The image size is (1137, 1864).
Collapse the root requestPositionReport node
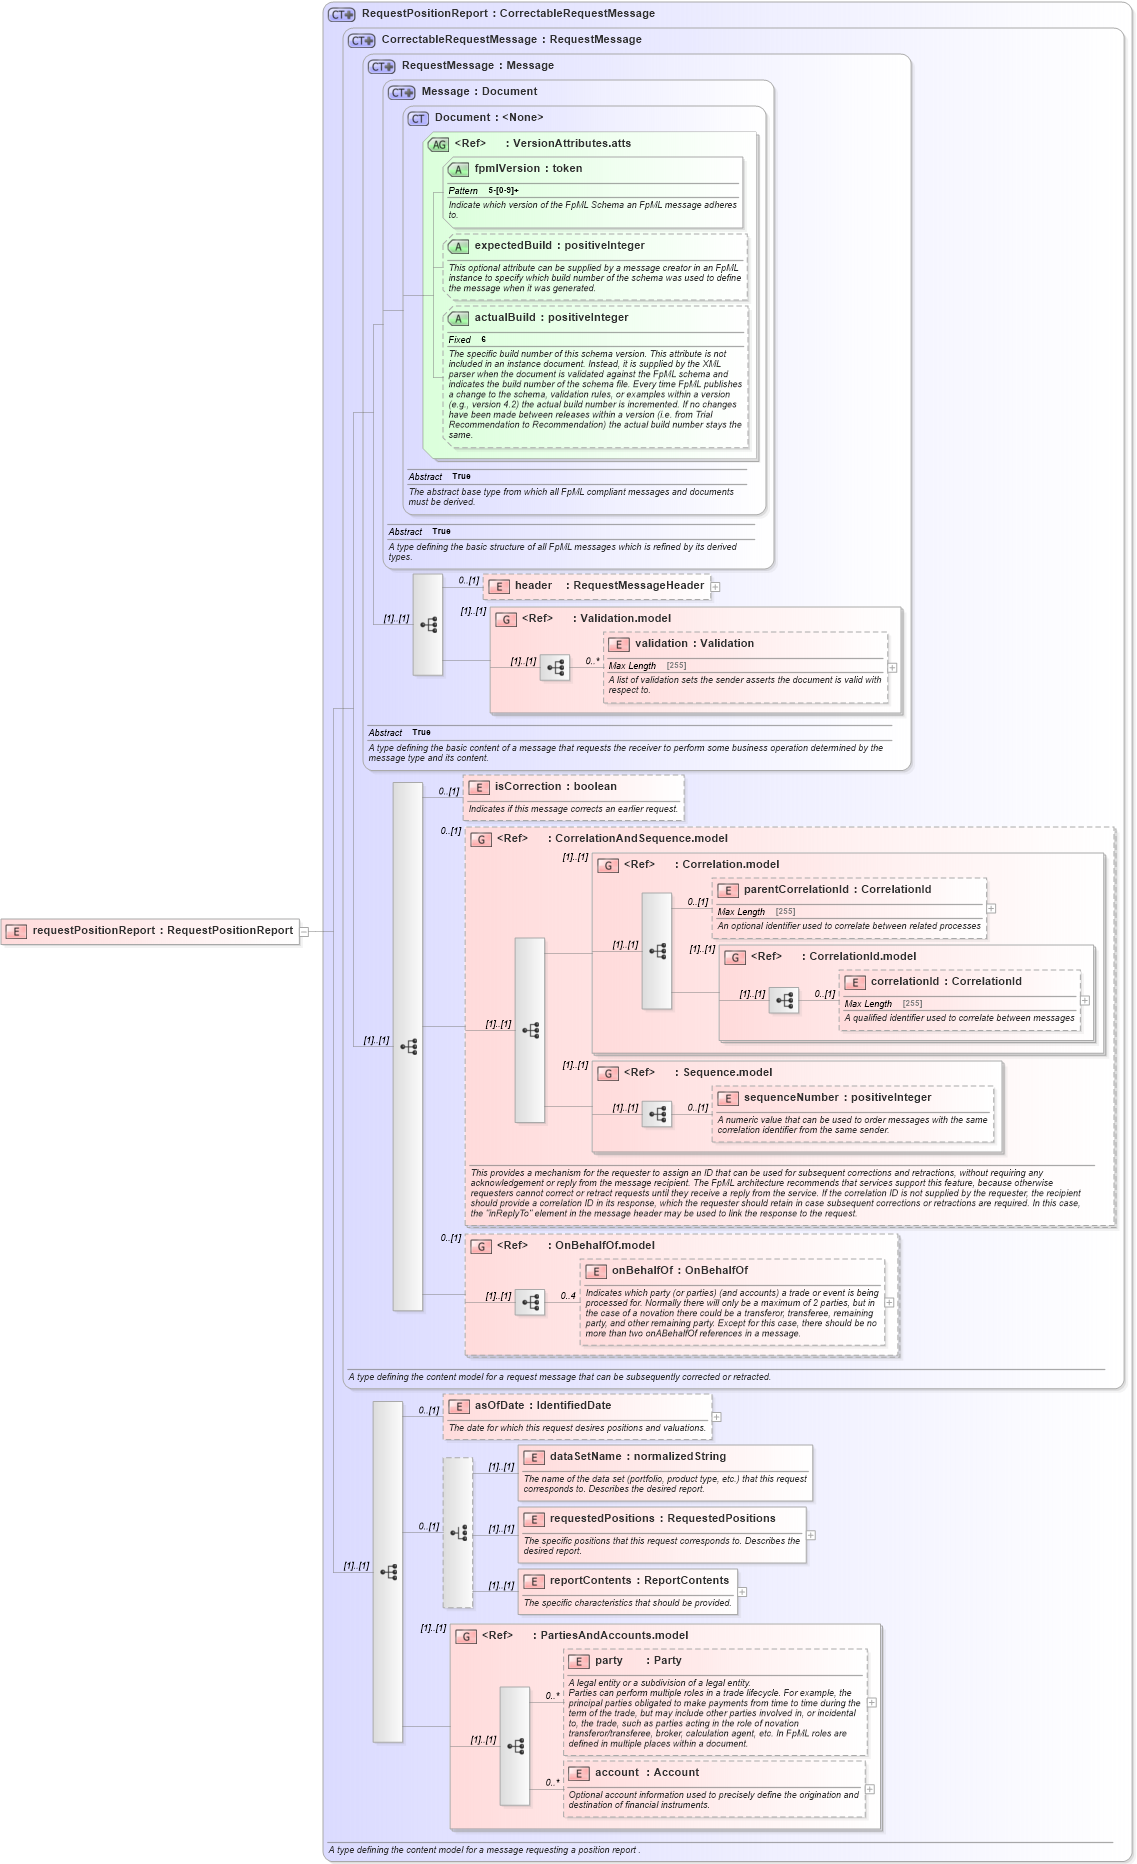point(304,932)
